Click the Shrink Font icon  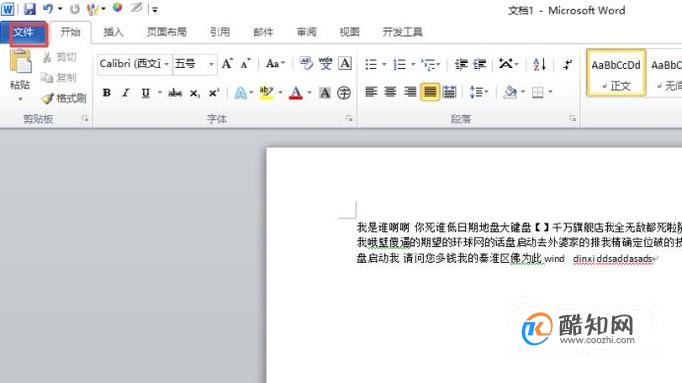point(245,64)
